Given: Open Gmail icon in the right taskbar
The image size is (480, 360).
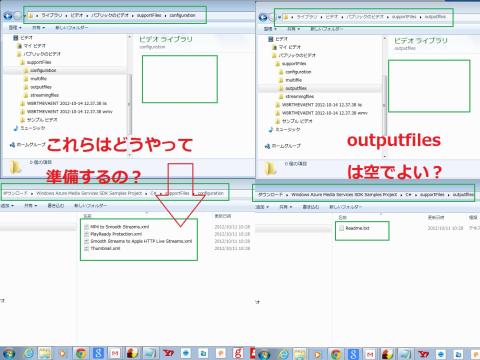Looking at the screenshot, I should tap(370, 354).
